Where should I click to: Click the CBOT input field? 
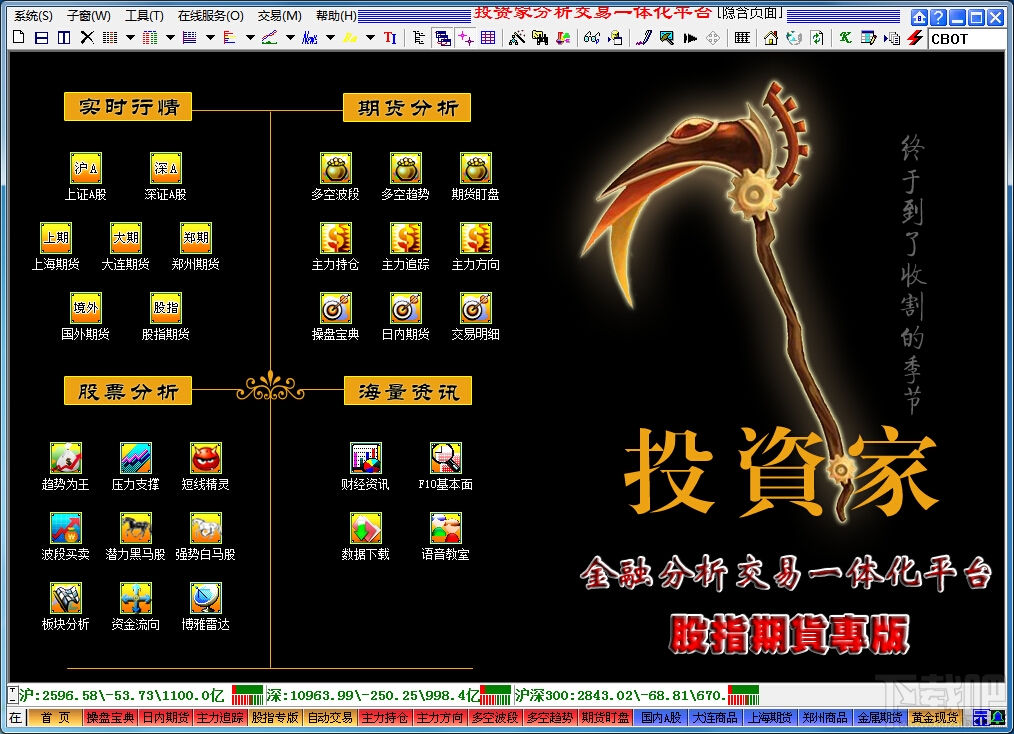(966, 39)
